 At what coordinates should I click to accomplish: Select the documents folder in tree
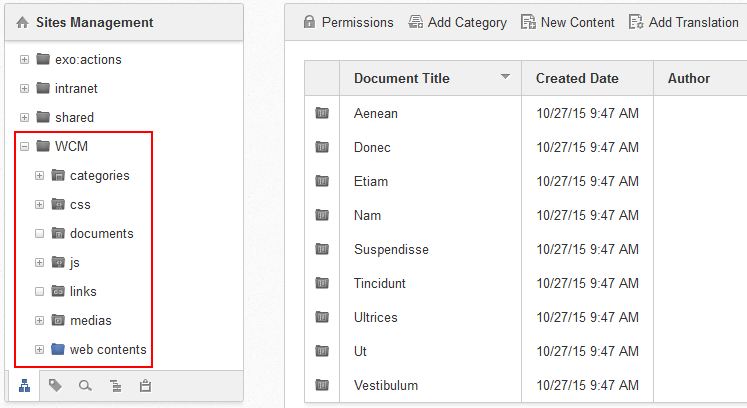pyautogui.click(x=101, y=234)
